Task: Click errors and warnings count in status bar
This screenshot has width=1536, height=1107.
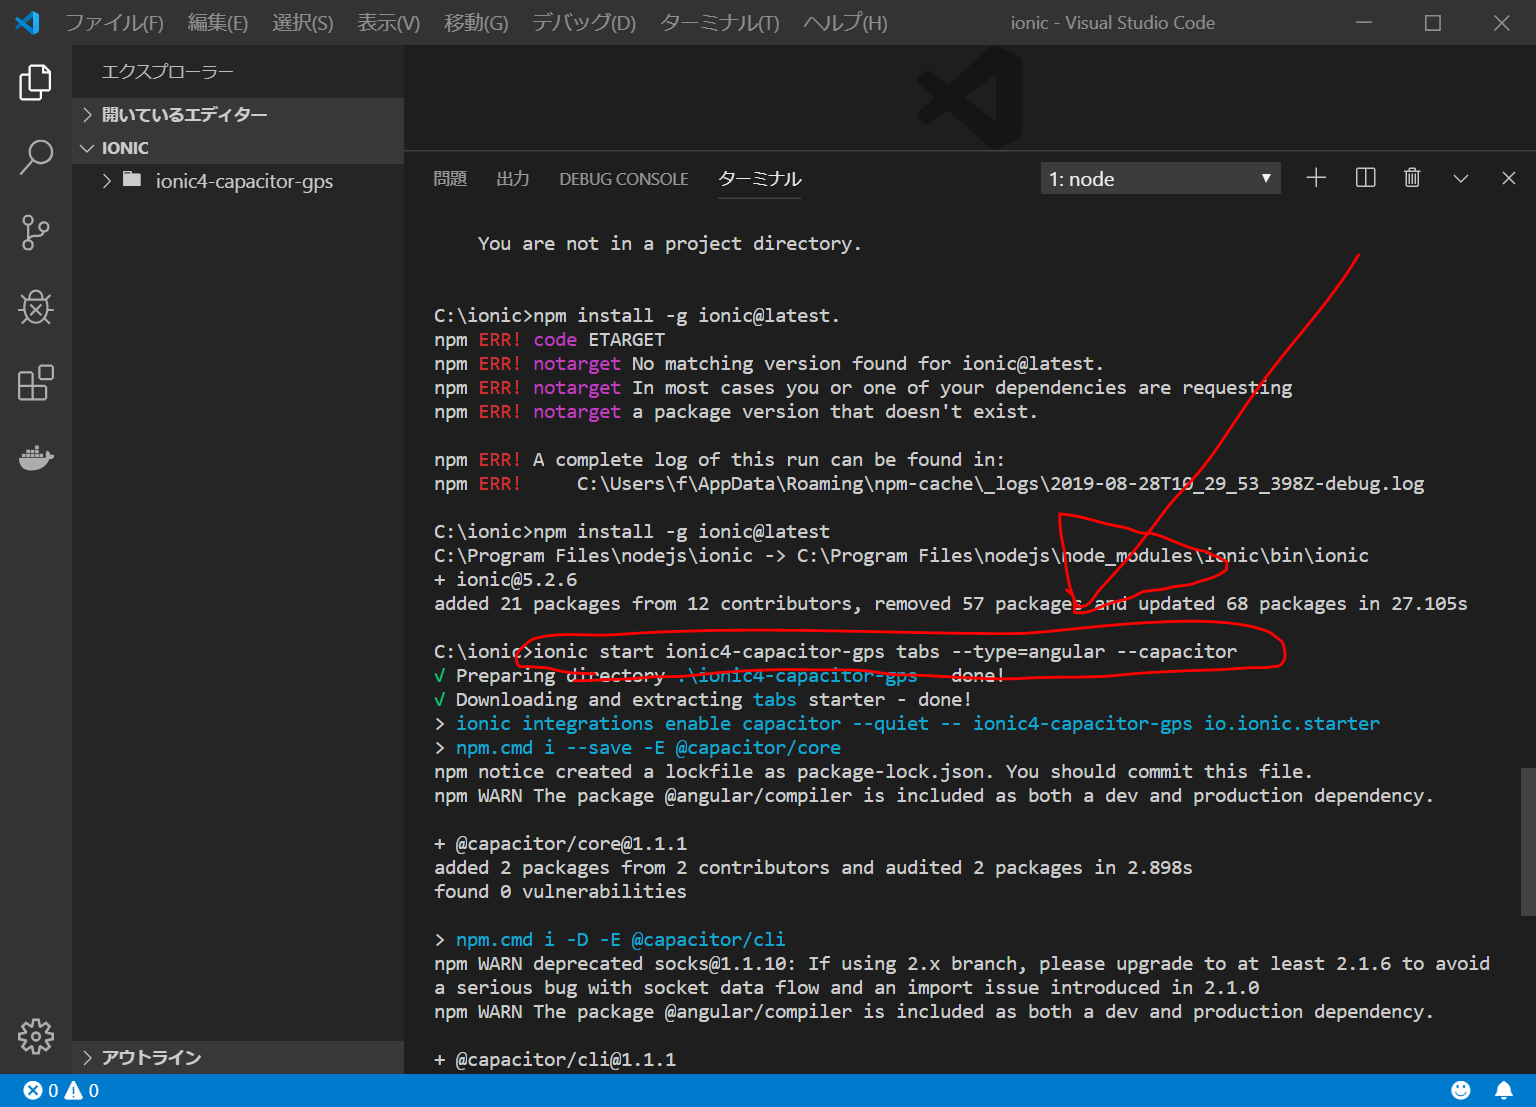Action: [x=62, y=1091]
